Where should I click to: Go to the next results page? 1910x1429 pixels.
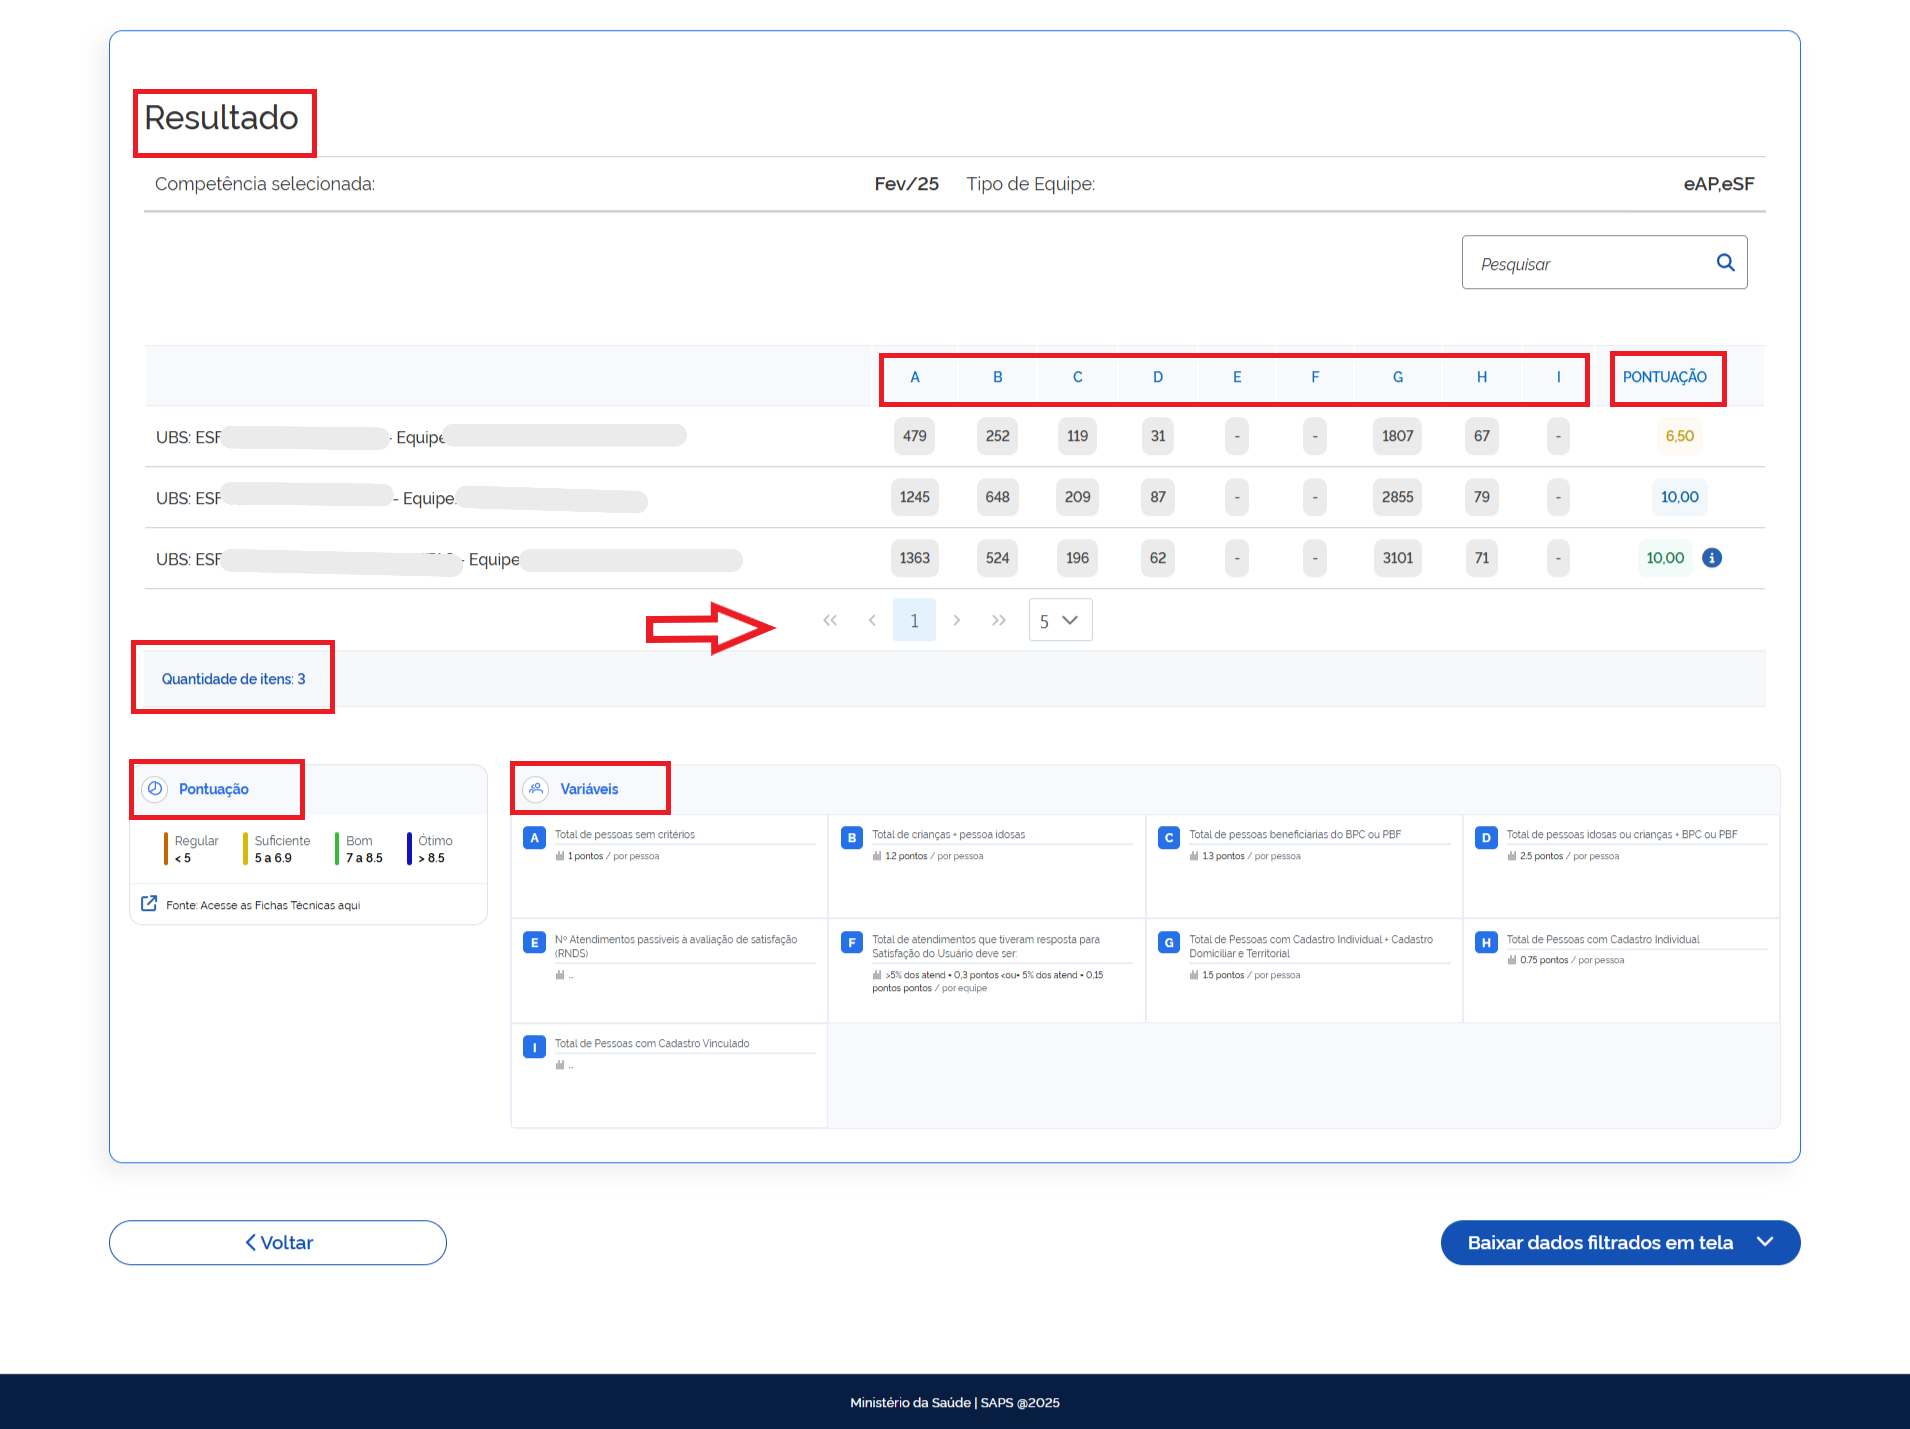(957, 620)
